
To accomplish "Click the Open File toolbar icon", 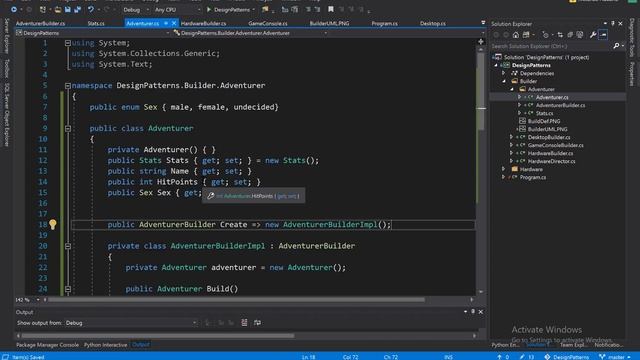I will [x=58, y=9].
